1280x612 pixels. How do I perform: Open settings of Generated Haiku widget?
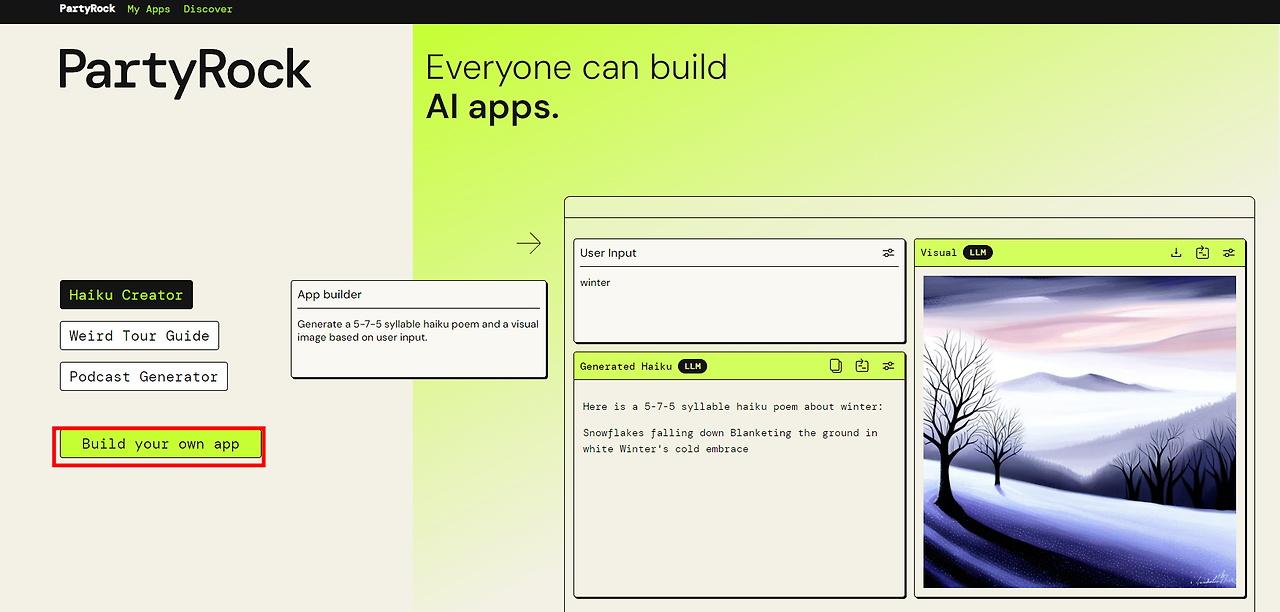tap(888, 366)
